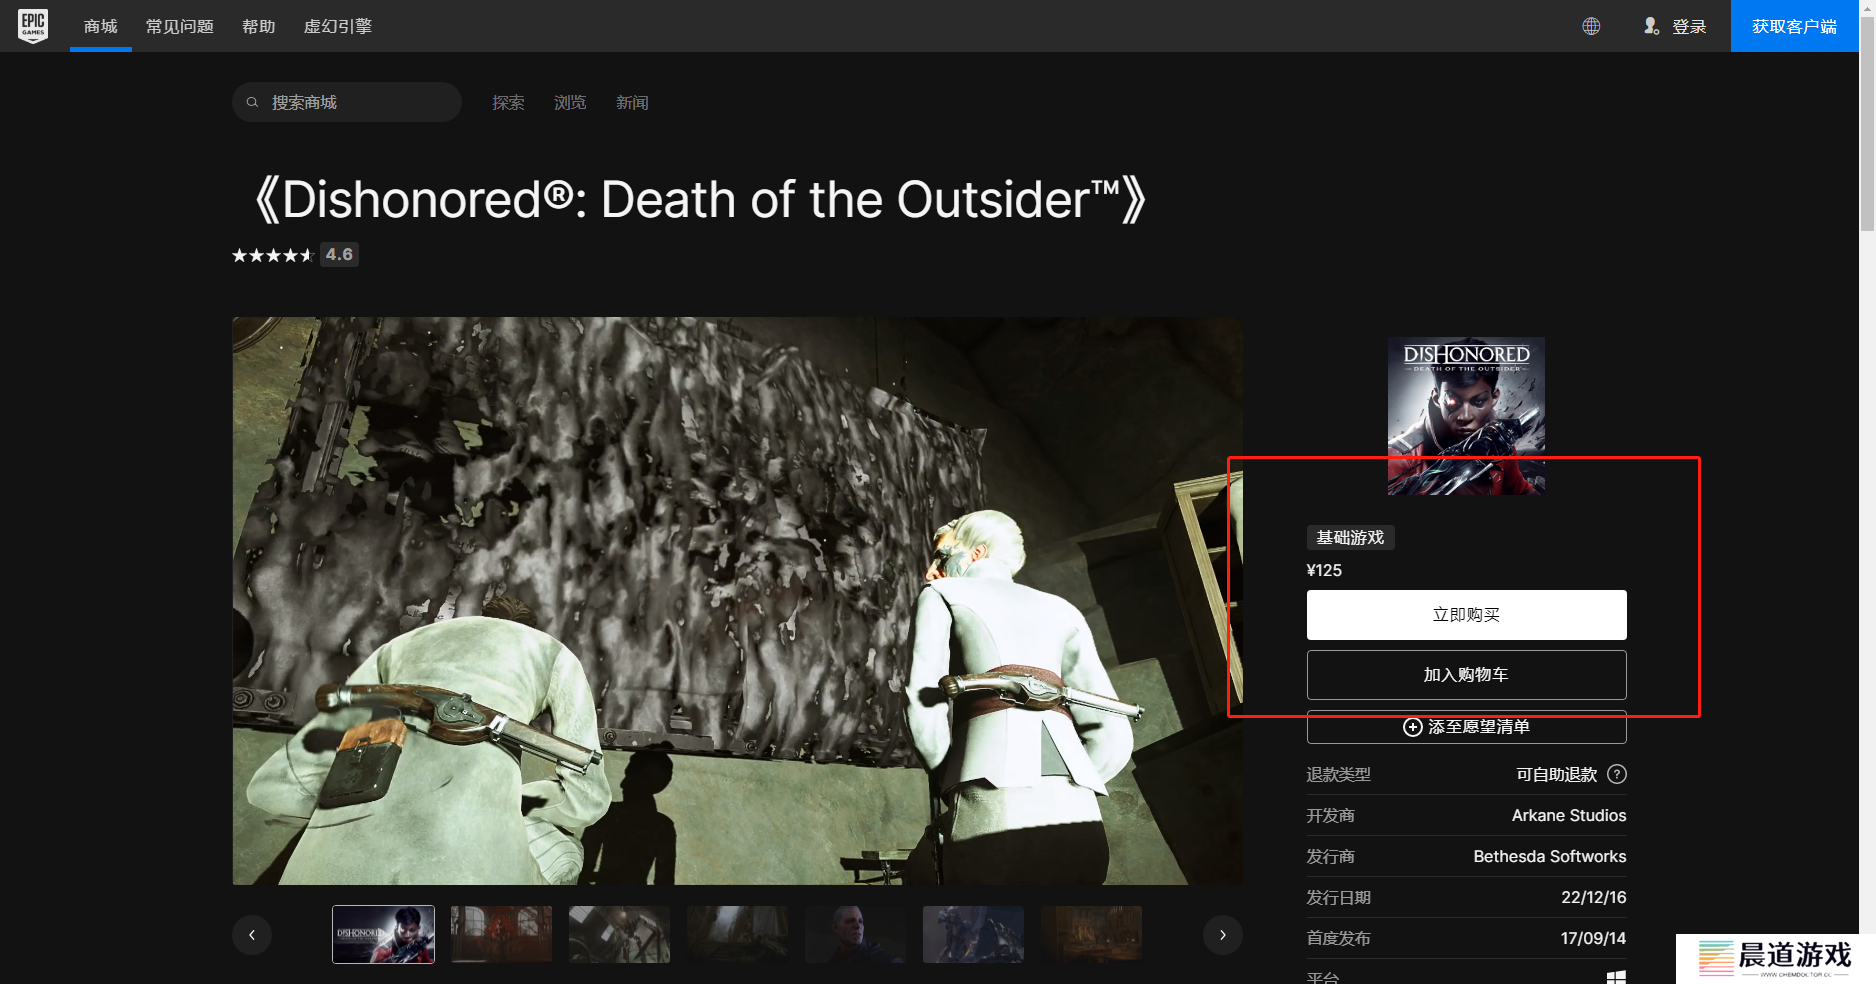This screenshot has height=984, width=1876.
Task: Open the 商城 tab
Action: (x=101, y=26)
